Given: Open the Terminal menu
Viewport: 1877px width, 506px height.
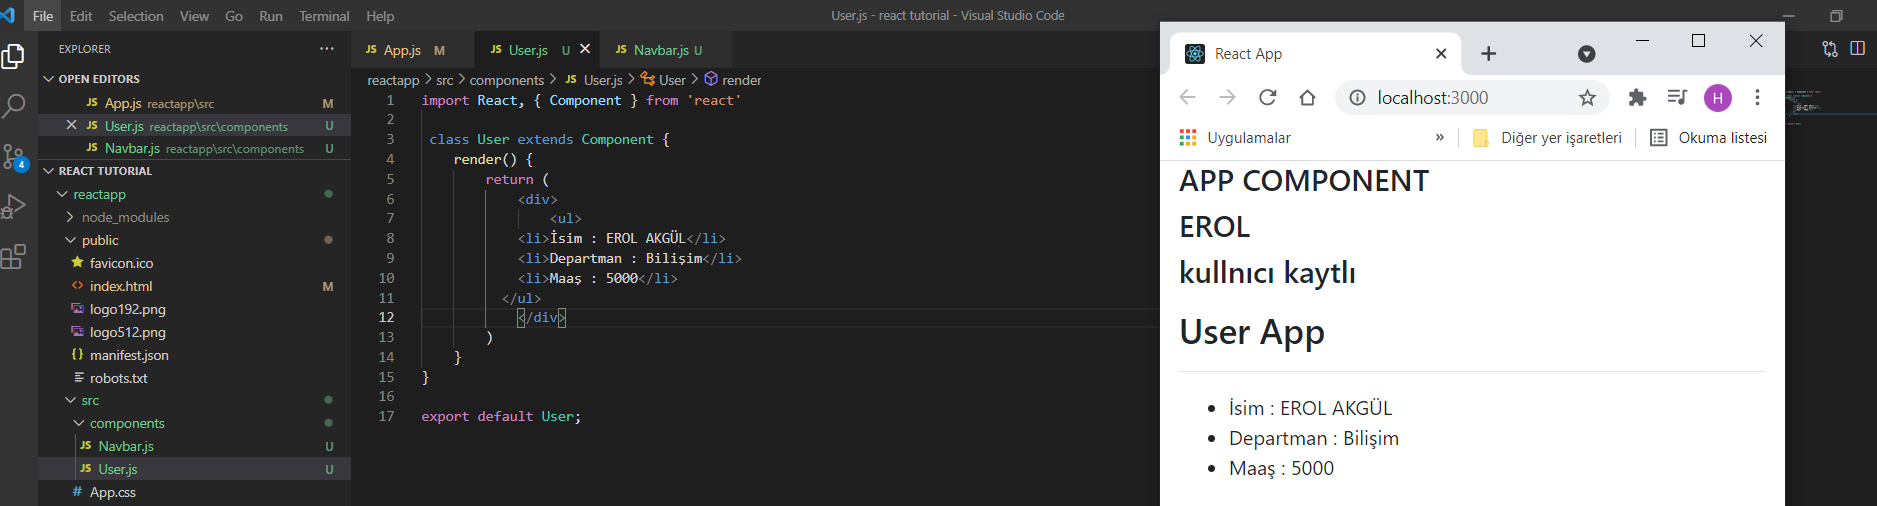Looking at the screenshot, I should coord(324,16).
